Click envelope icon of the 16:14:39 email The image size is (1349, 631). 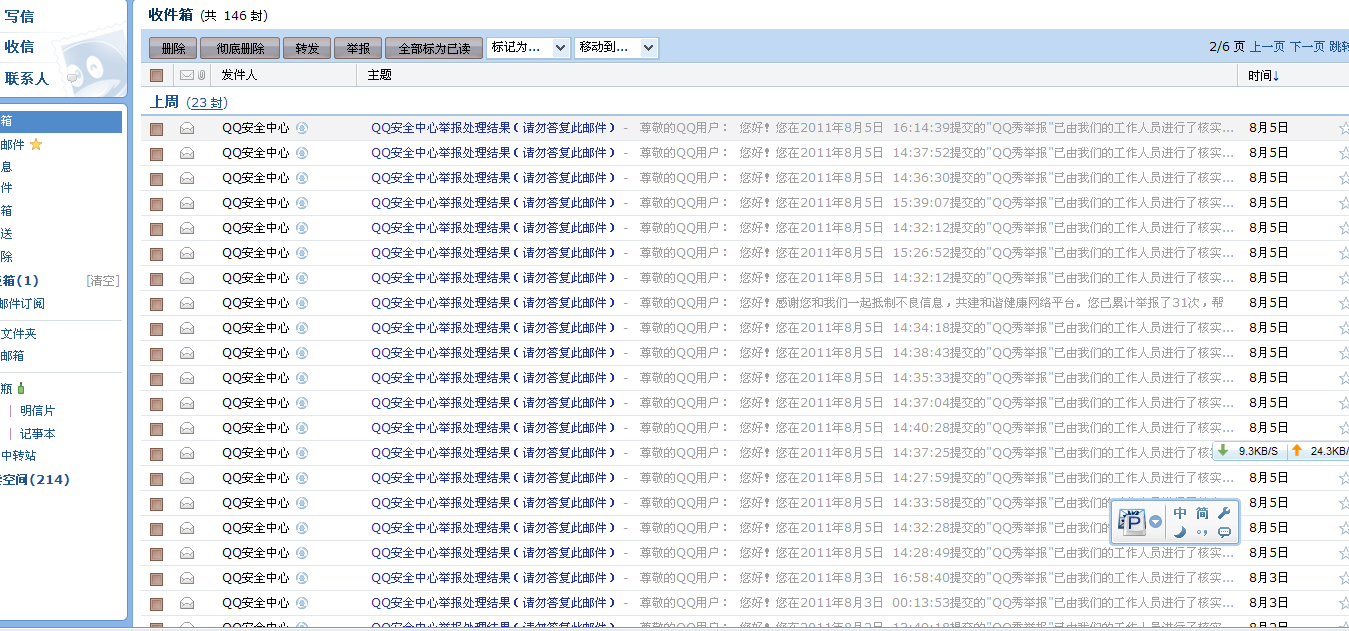(187, 128)
